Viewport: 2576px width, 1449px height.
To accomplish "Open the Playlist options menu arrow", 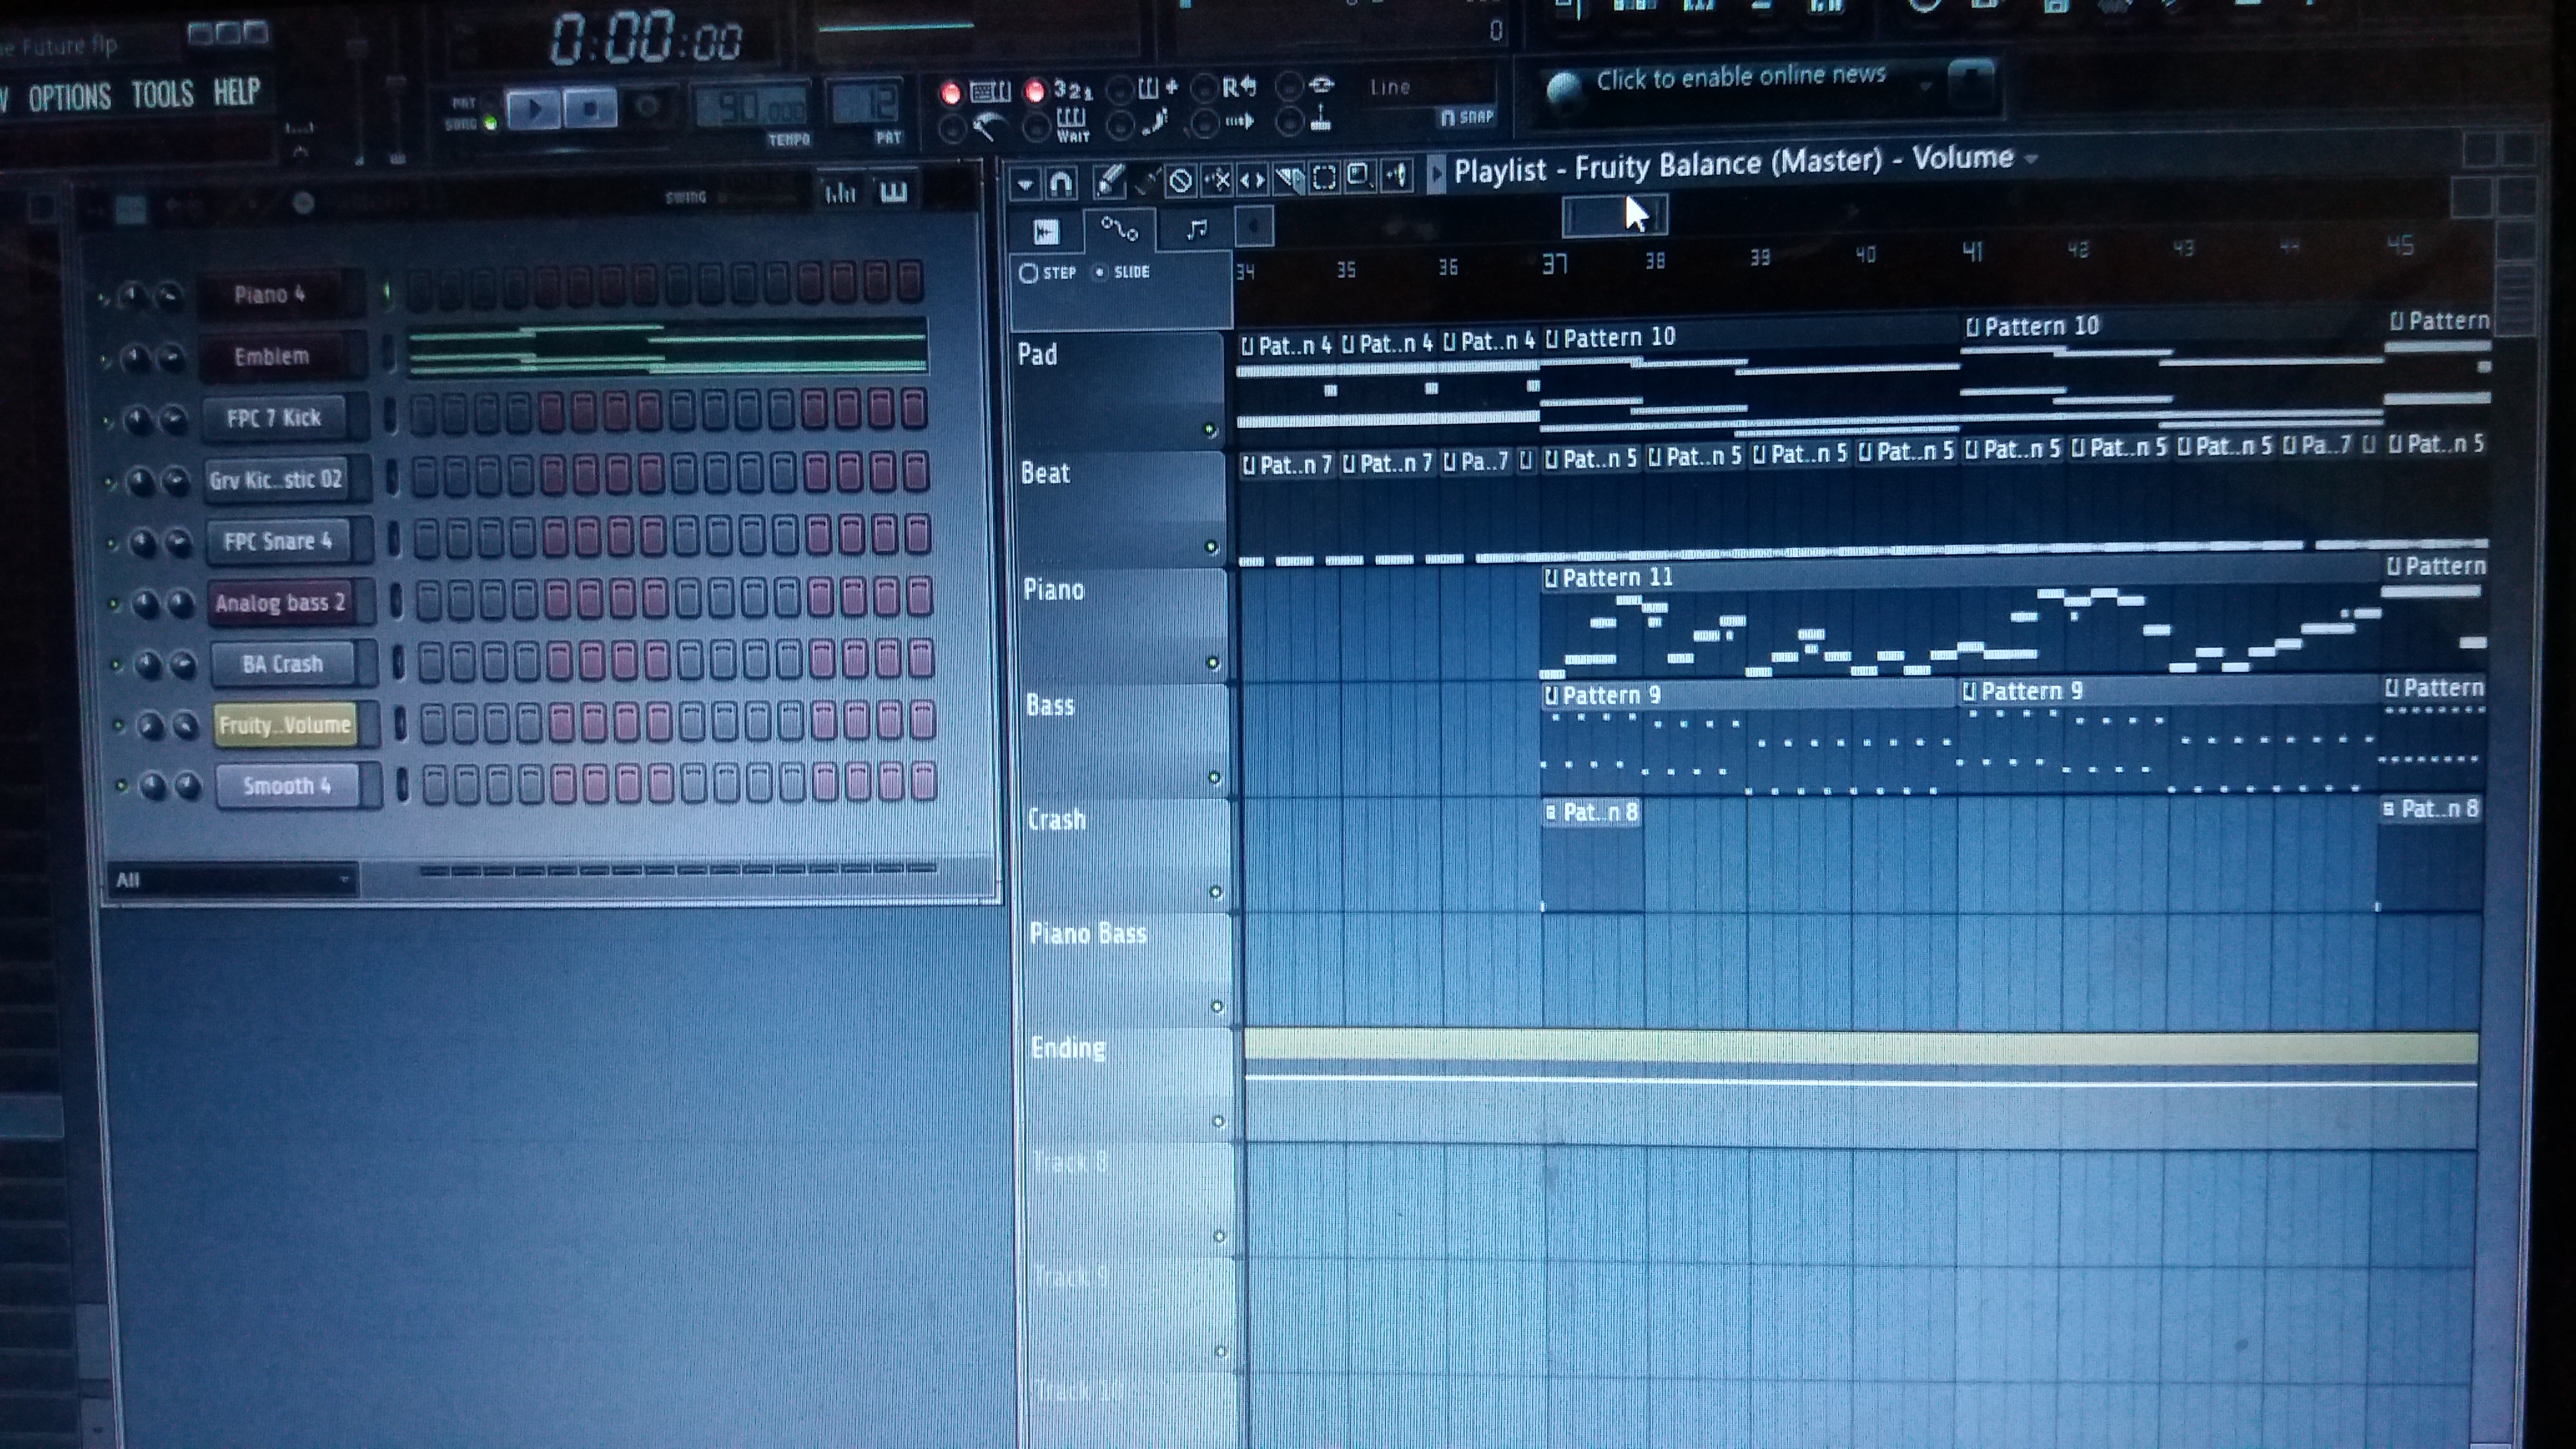I will click(1025, 184).
